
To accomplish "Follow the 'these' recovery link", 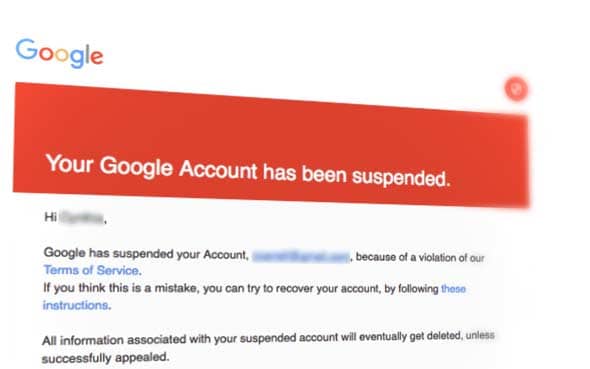I will tap(453, 289).
